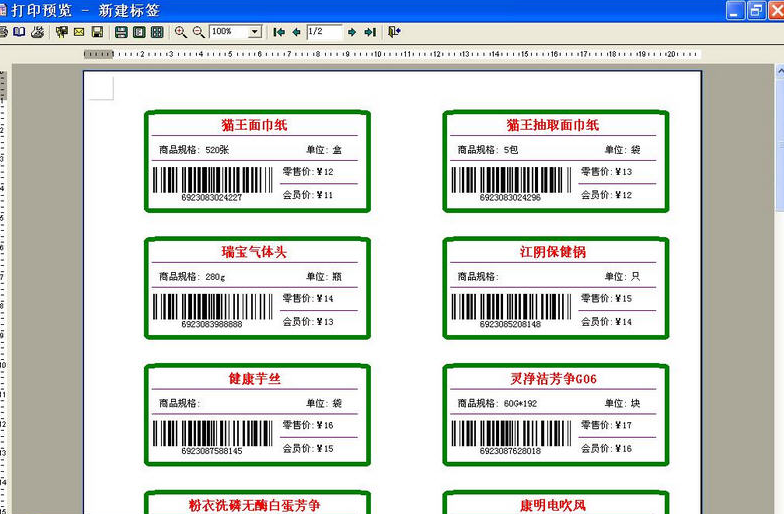The height and width of the screenshot is (514, 784).
Task: Click the print icon at toolbar's left edge
Action: click(x=4, y=32)
